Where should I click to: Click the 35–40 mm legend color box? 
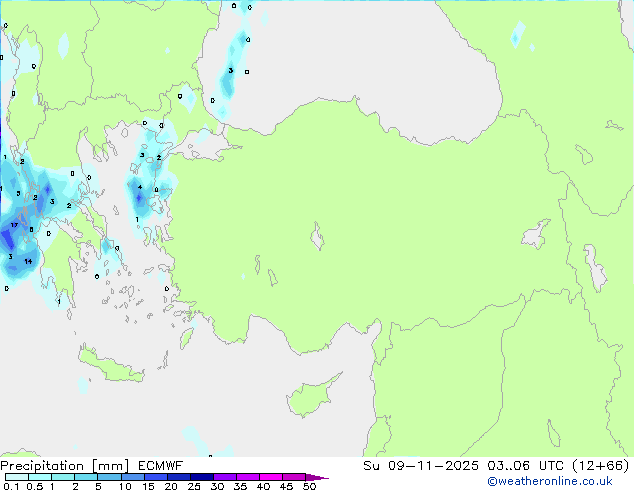click(247, 477)
